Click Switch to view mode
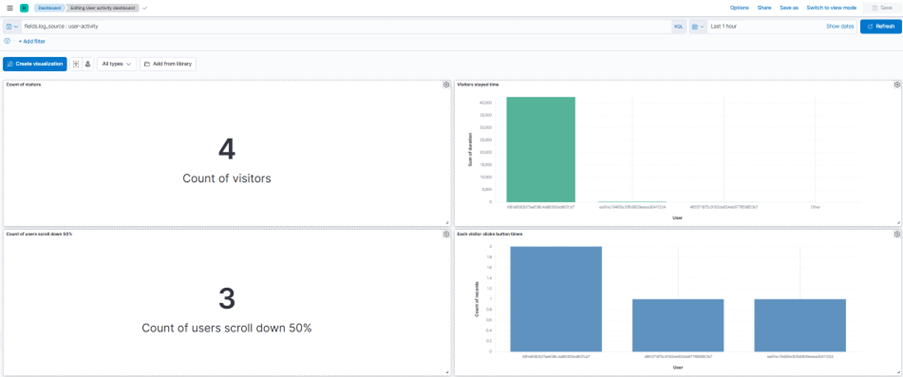The width and height of the screenshot is (903, 377). coord(832,8)
